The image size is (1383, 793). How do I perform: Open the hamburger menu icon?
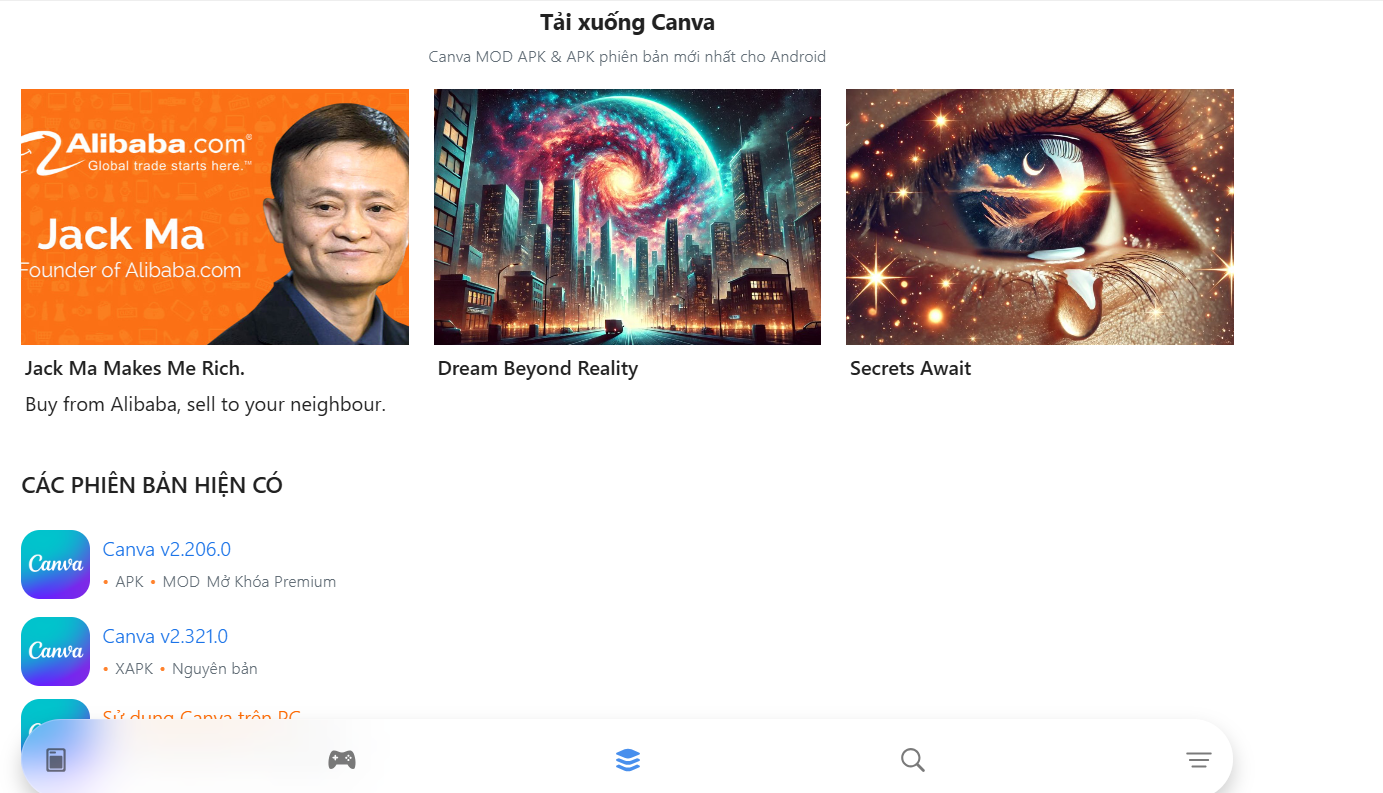(1198, 760)
